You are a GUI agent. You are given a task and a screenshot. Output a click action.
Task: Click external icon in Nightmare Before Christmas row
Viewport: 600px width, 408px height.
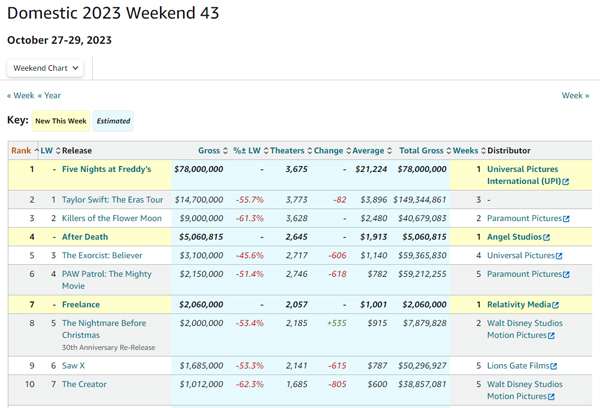pos(551,336)
